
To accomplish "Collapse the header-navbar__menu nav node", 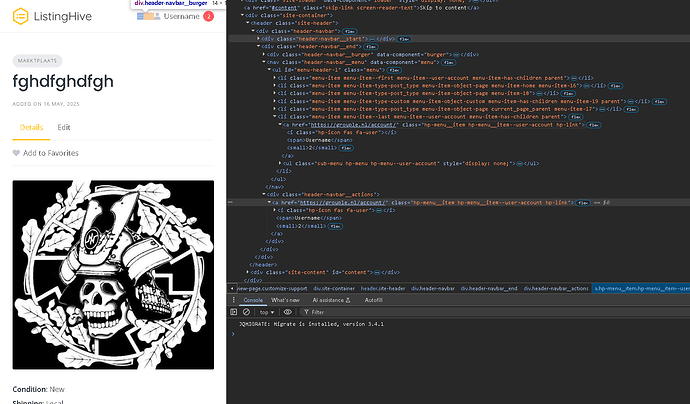I will point(264,62).
